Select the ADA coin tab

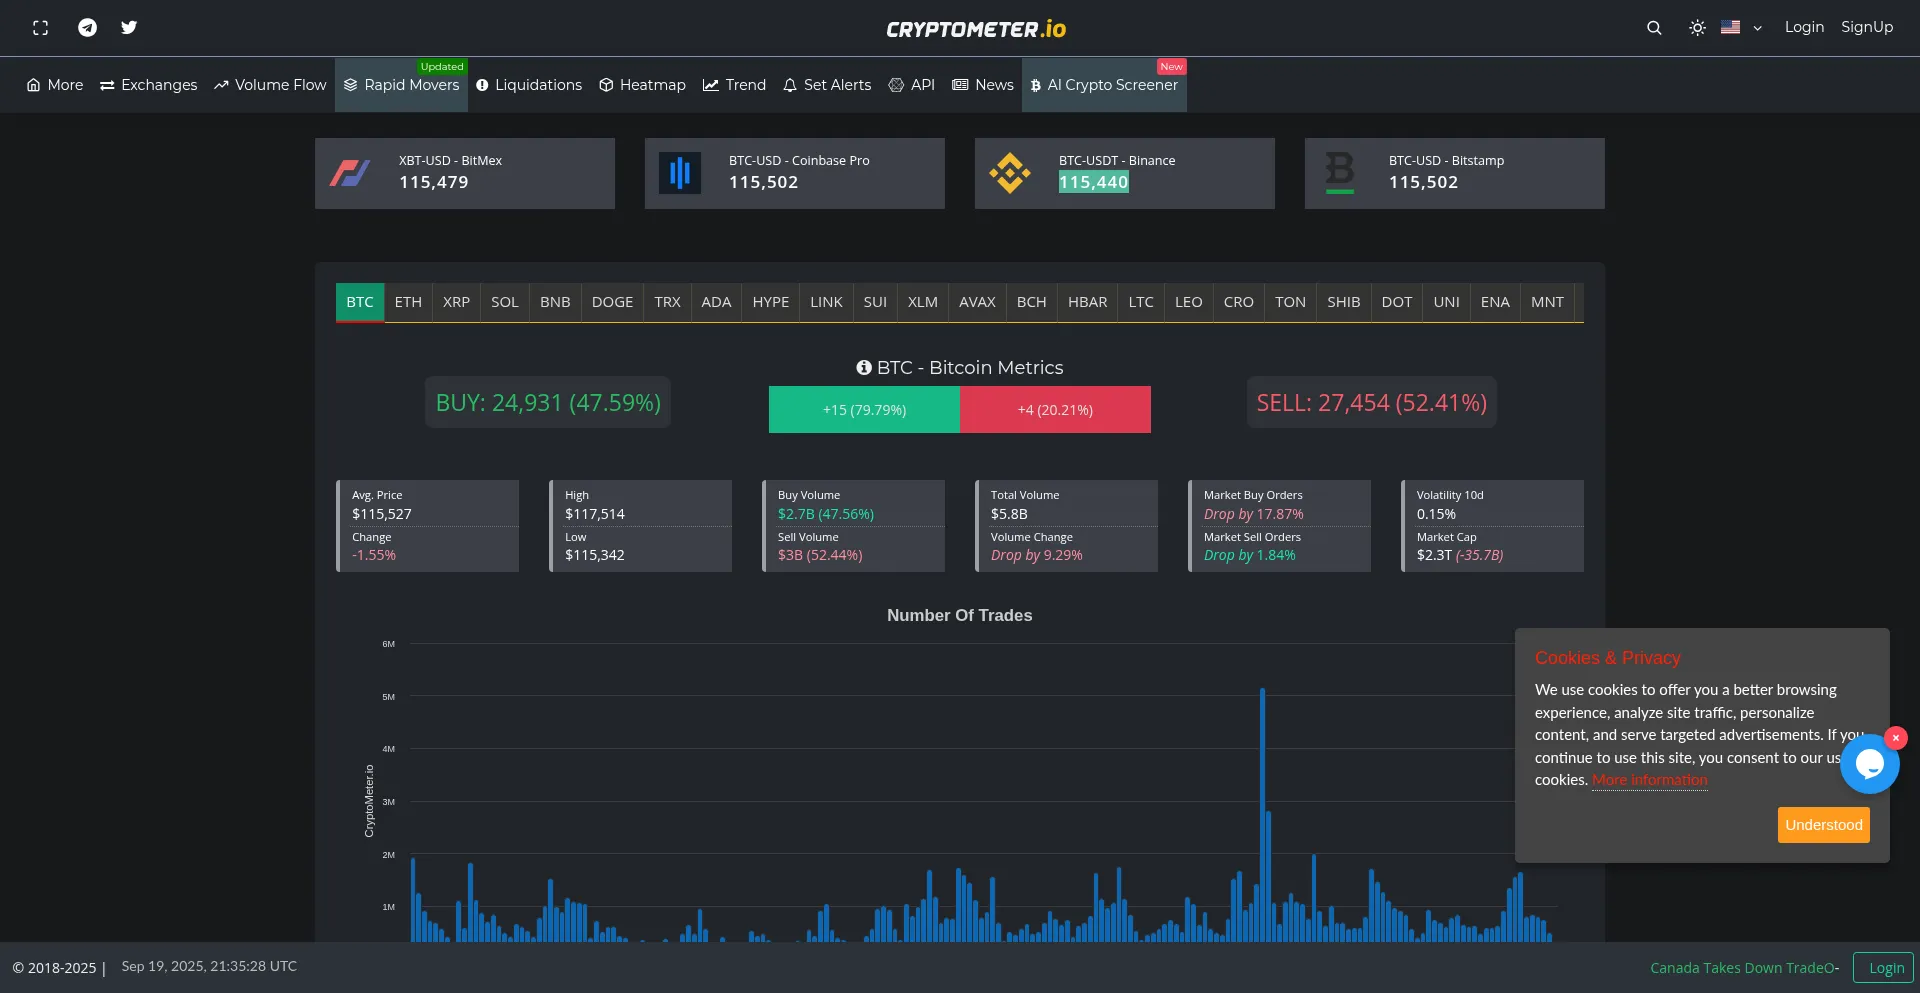point(716,302)
